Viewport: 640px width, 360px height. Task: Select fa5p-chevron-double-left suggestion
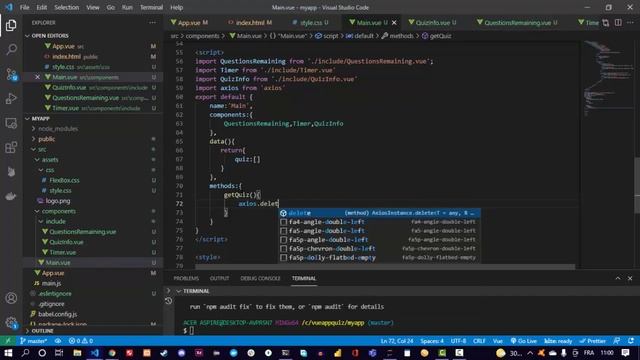[379, 249]
